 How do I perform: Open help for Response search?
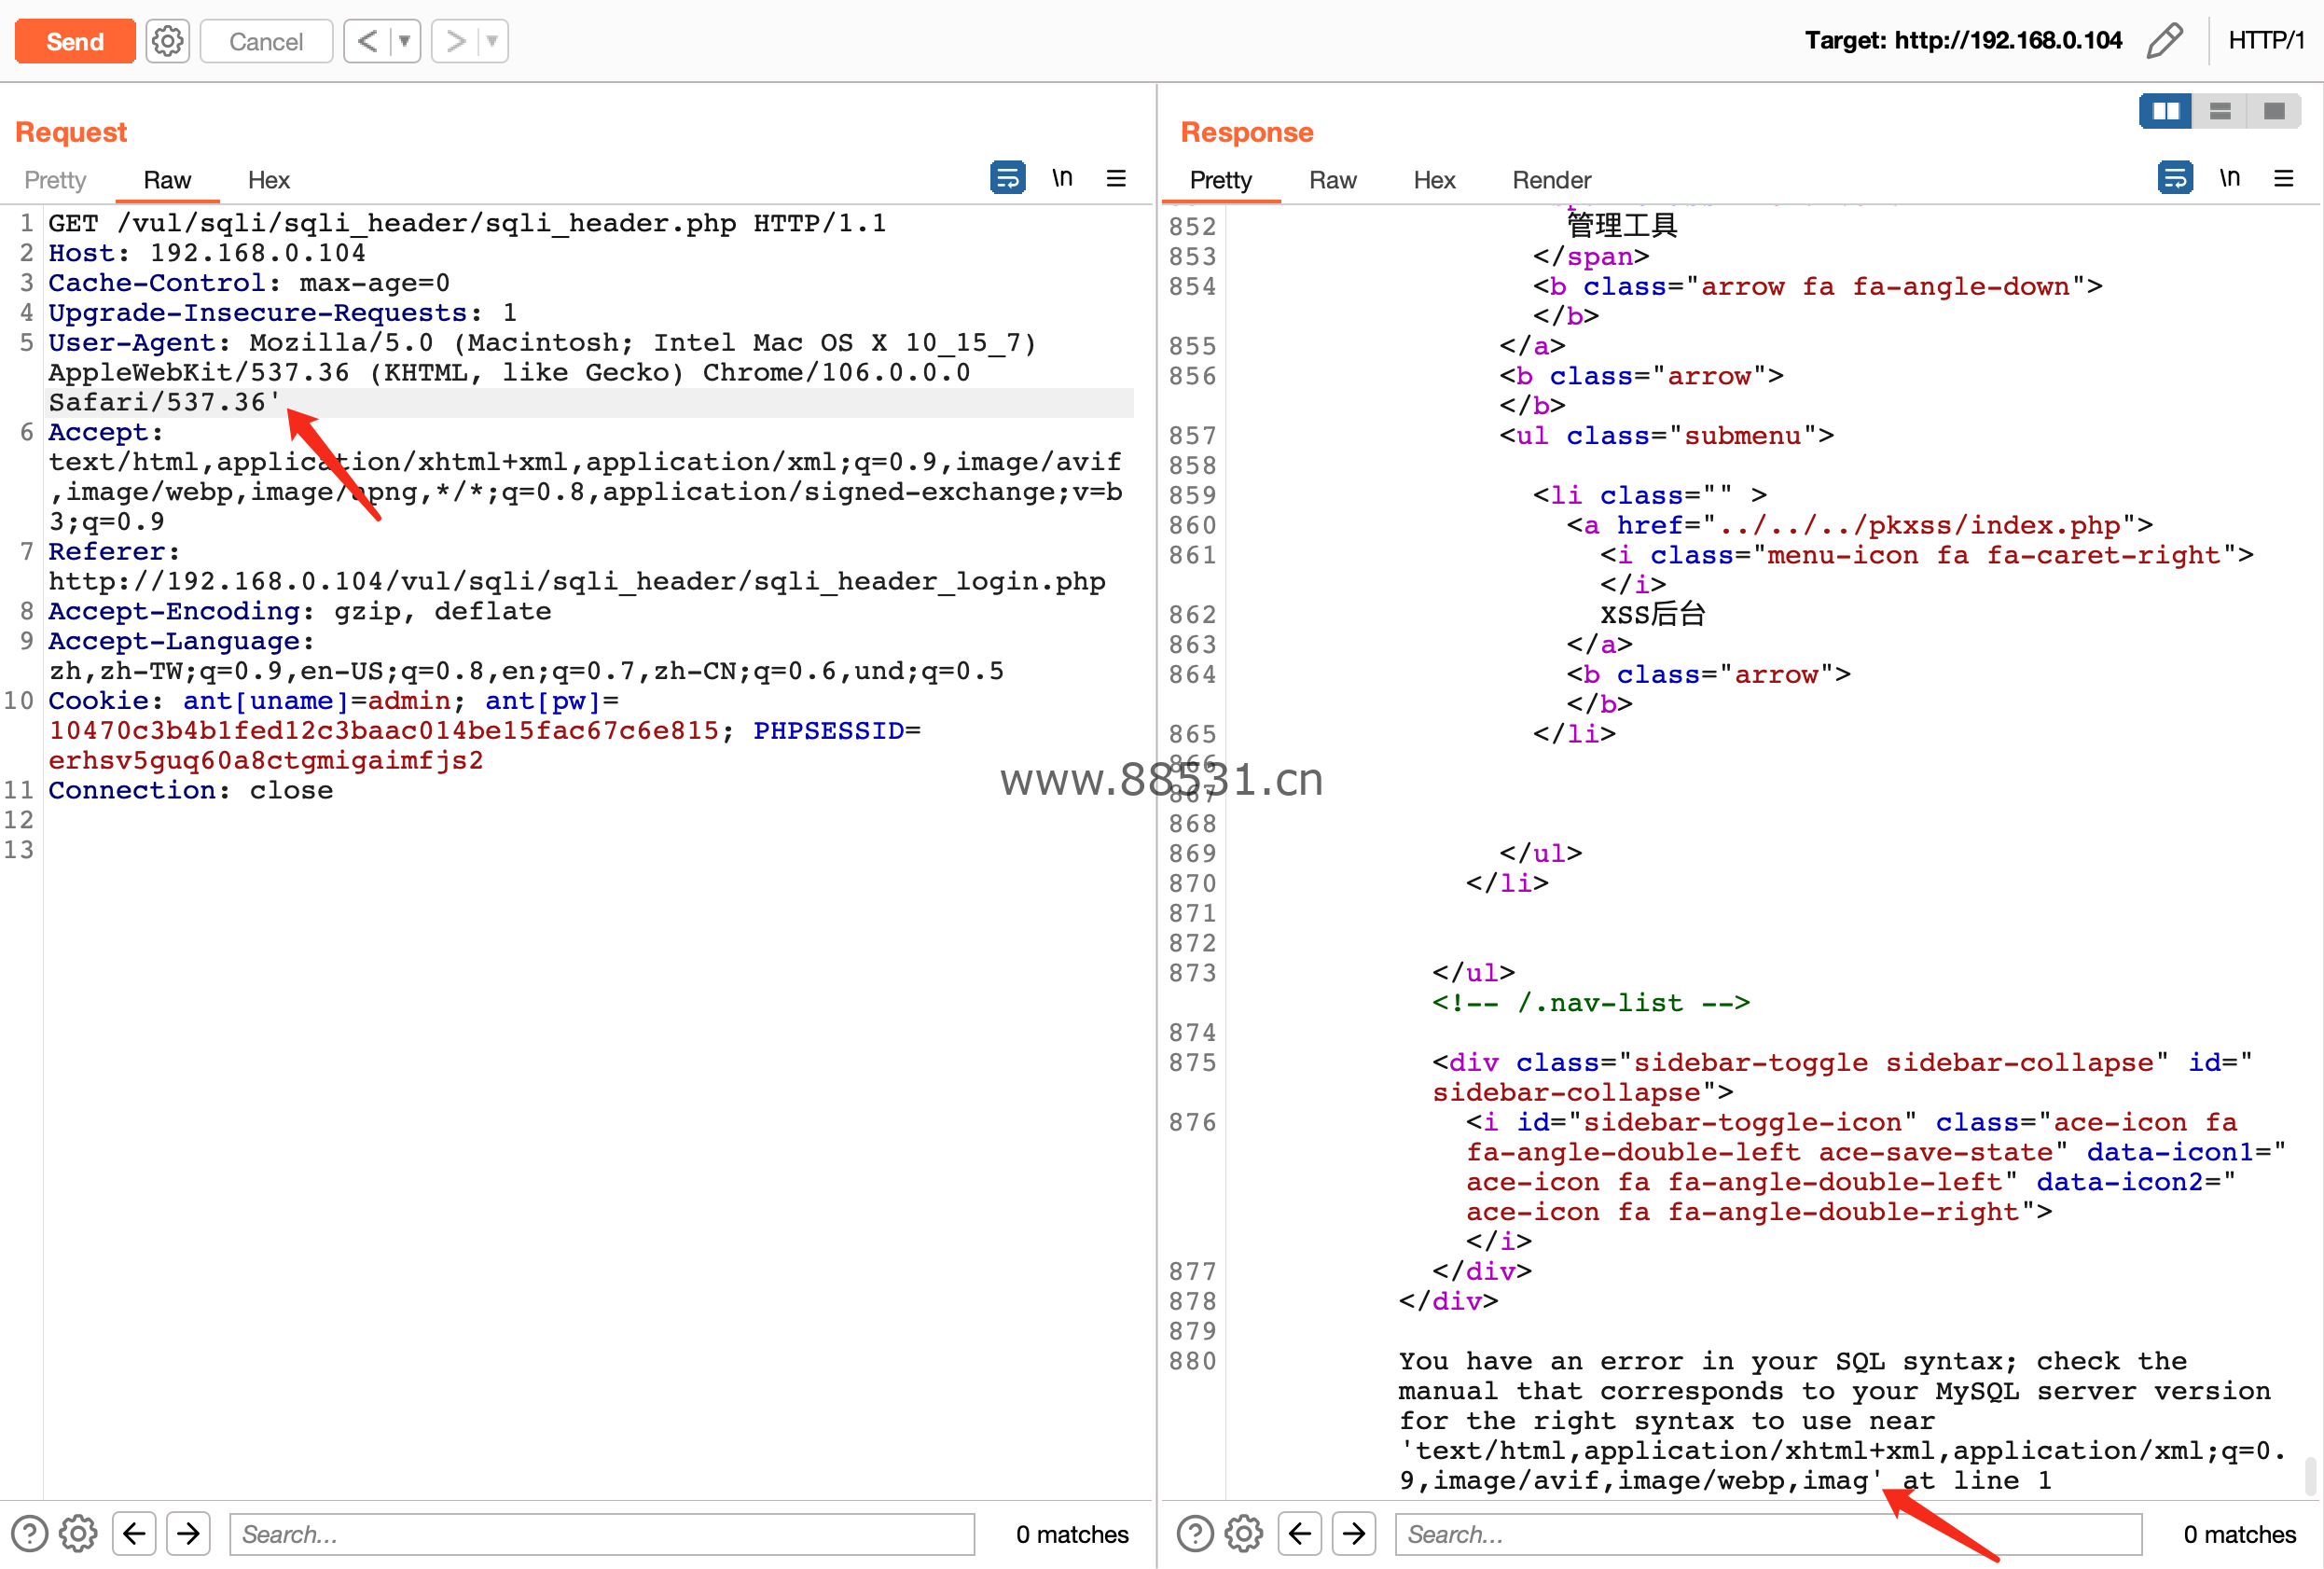point(1195,1534)
